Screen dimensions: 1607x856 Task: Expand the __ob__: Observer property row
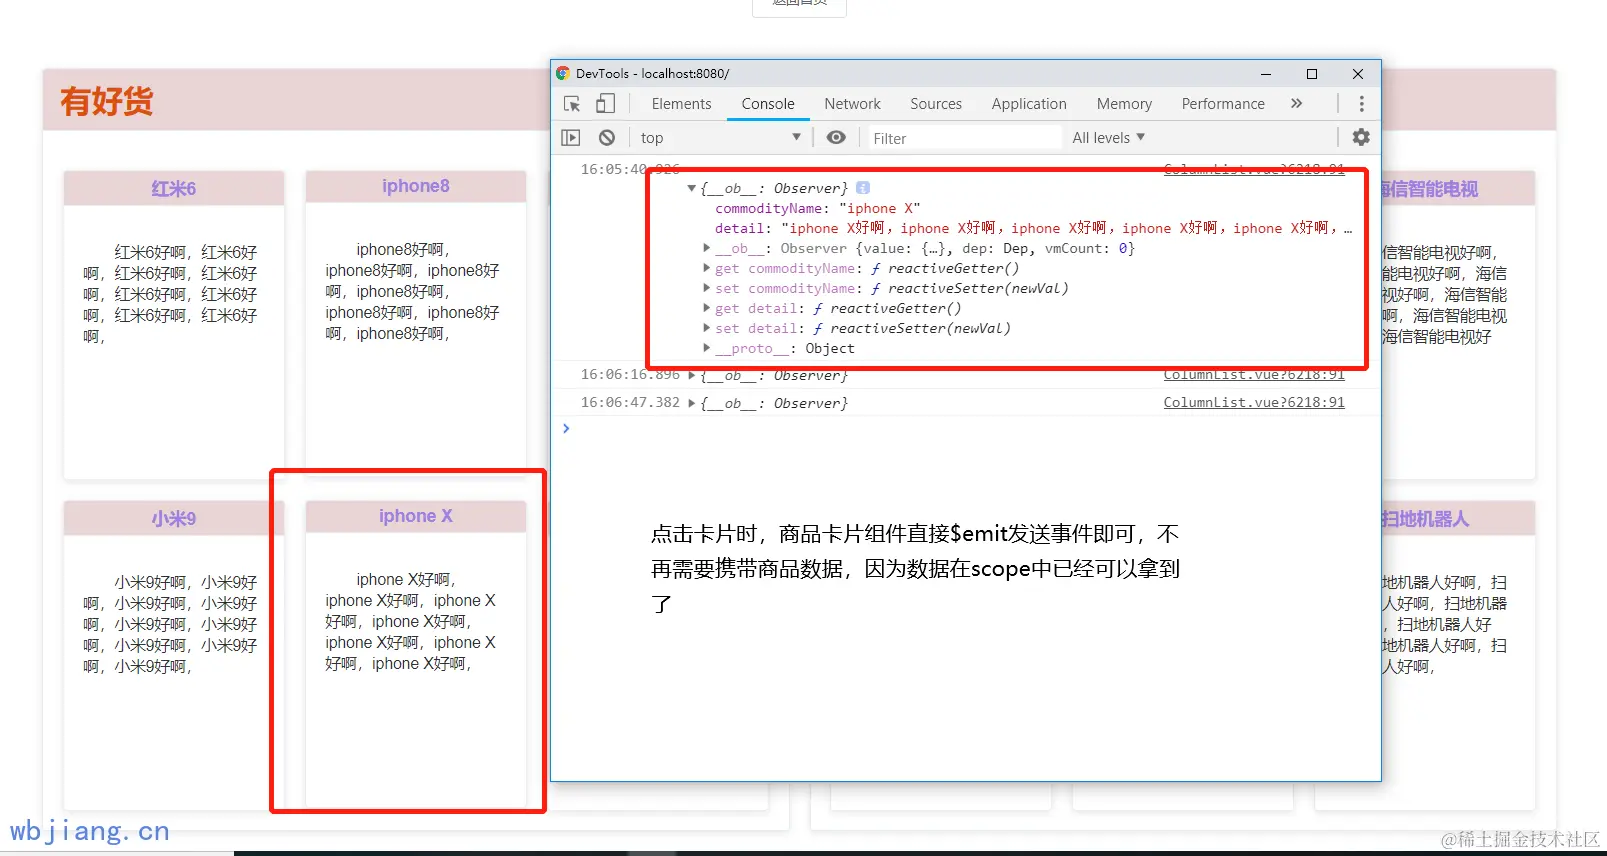tap(707, 248)
